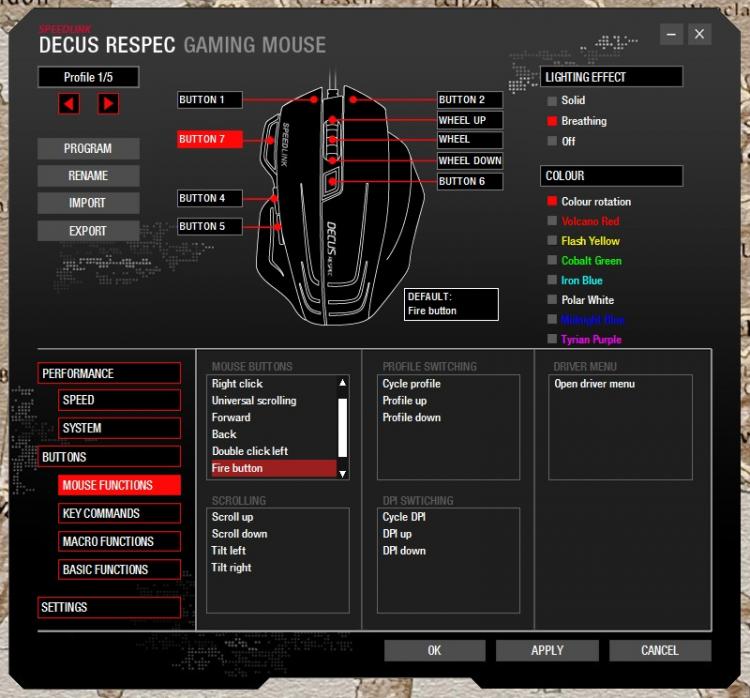Click mouse buttons list scrollbar thumb
Screen dimensions: 750x698
coord(342,428)
